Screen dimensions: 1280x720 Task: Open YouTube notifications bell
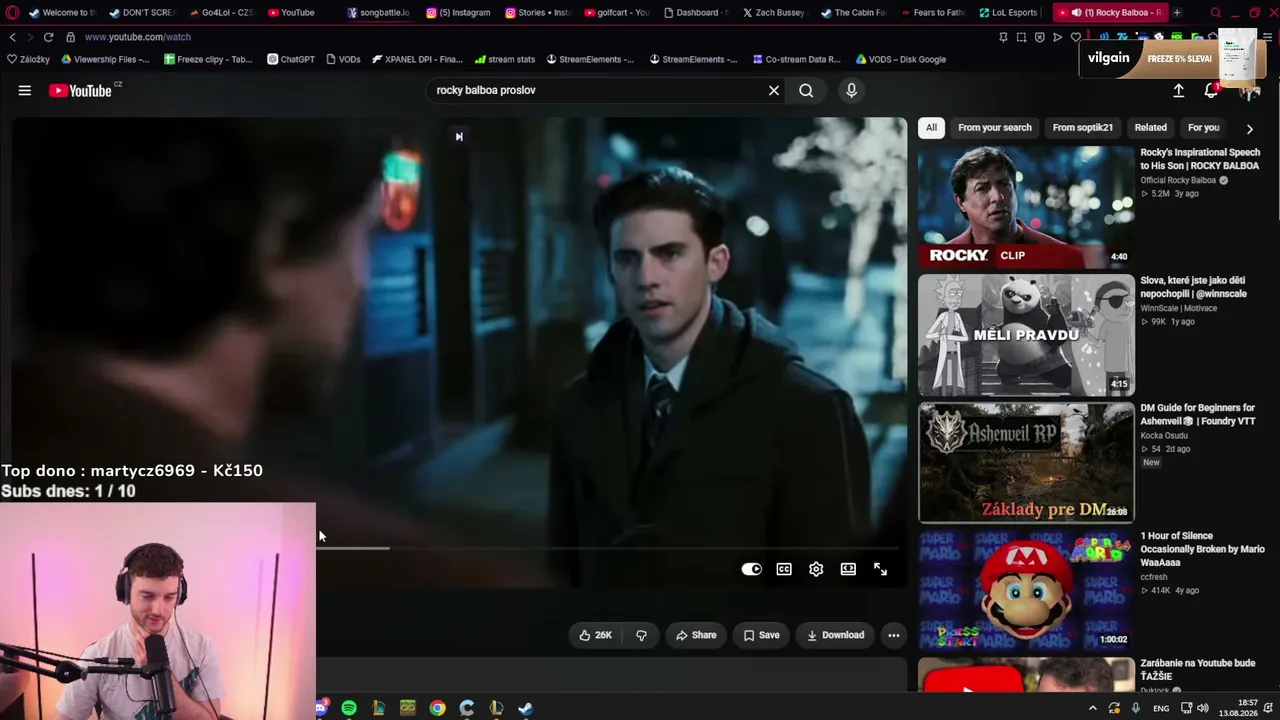tap(1211, 90)
